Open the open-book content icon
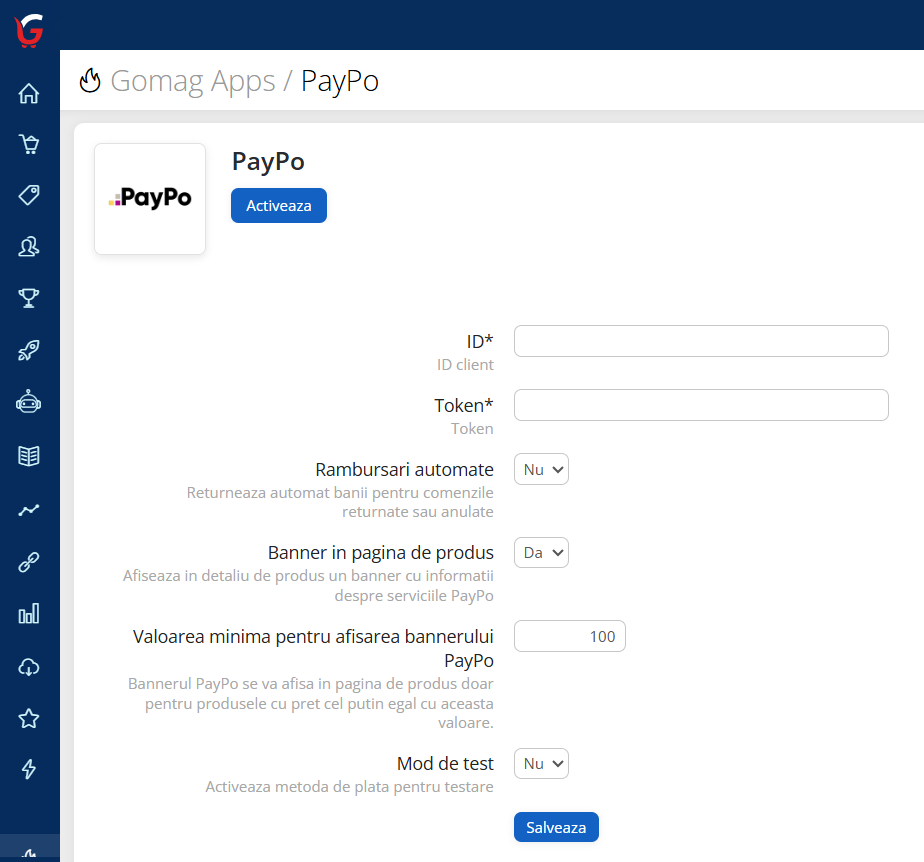The image size is (924, 862). pos(29,455)
